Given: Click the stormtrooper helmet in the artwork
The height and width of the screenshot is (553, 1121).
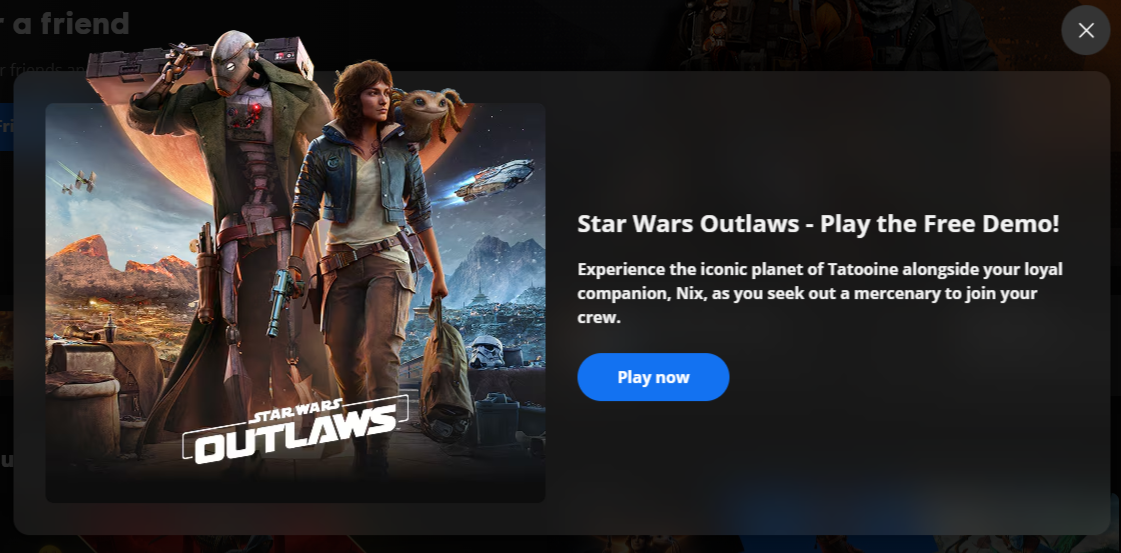Looking at the screenshot, I should tap(486, 351).
